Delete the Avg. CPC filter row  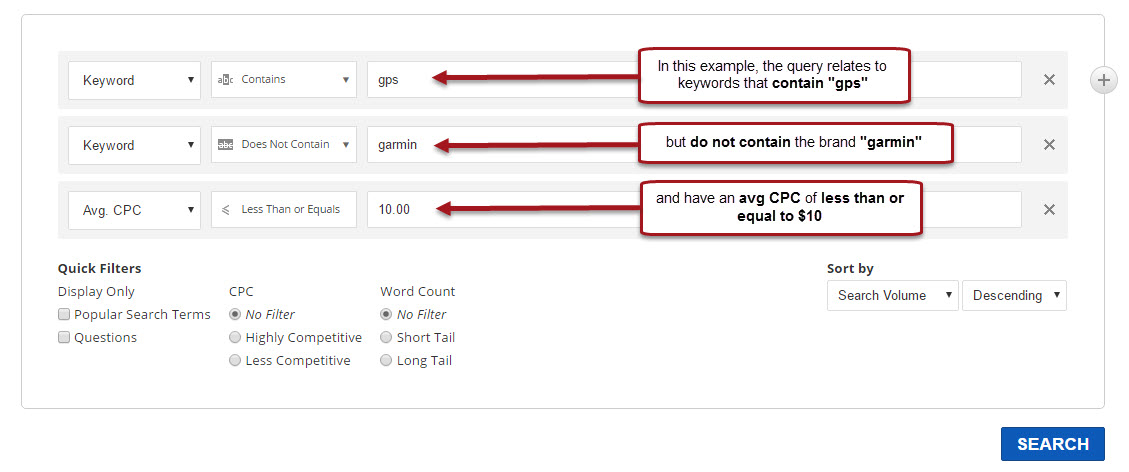1049,210
